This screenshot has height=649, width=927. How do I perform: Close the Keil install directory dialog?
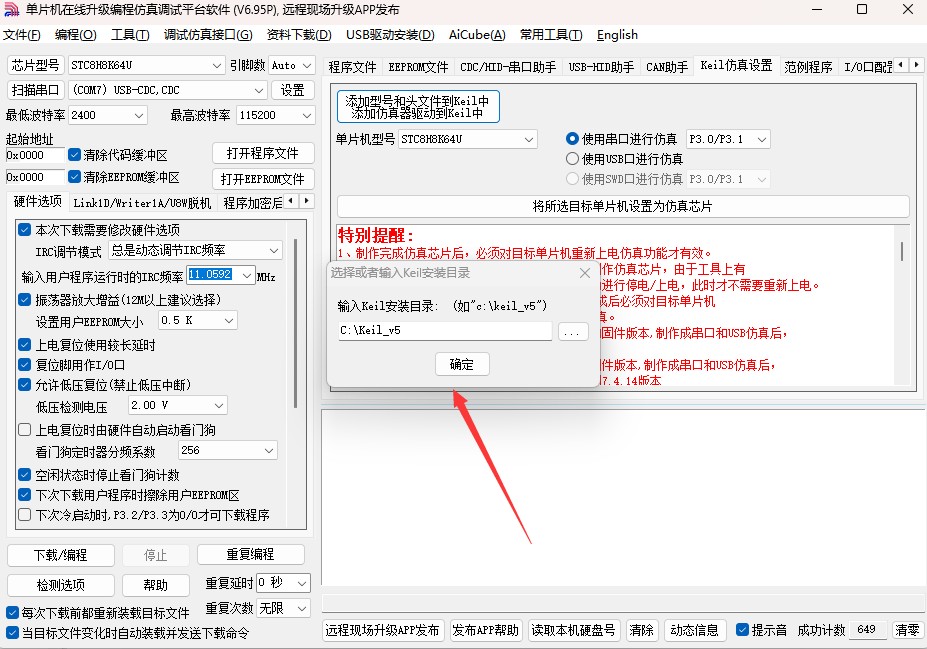tap(585, 273)
